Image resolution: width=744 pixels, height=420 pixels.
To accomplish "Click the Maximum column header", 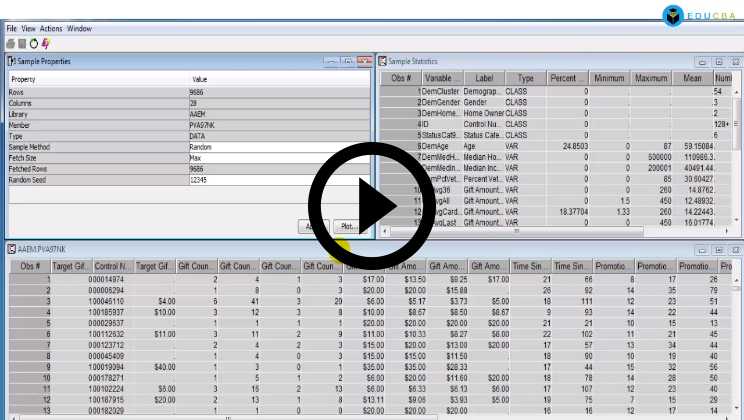I will pos(650,77).
